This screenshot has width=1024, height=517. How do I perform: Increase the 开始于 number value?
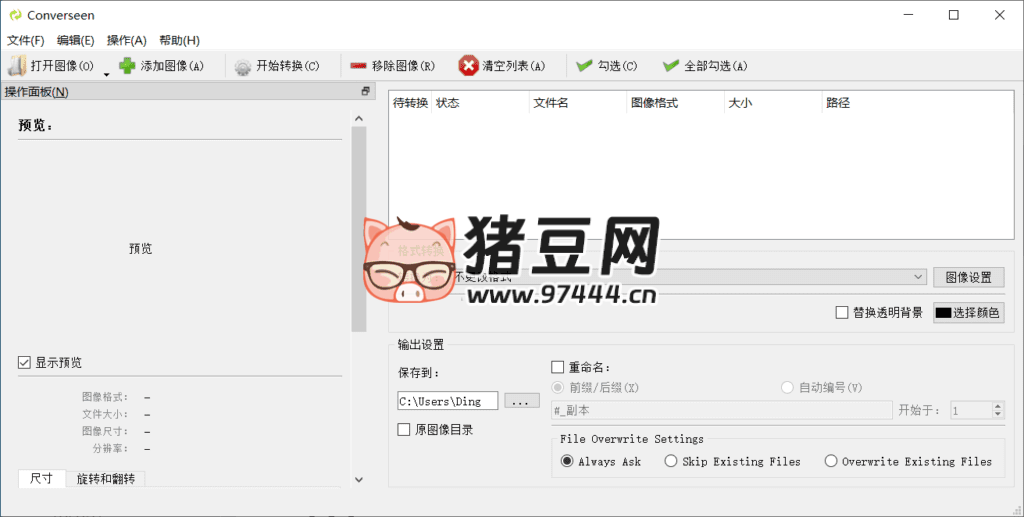(x=997, y=406)
